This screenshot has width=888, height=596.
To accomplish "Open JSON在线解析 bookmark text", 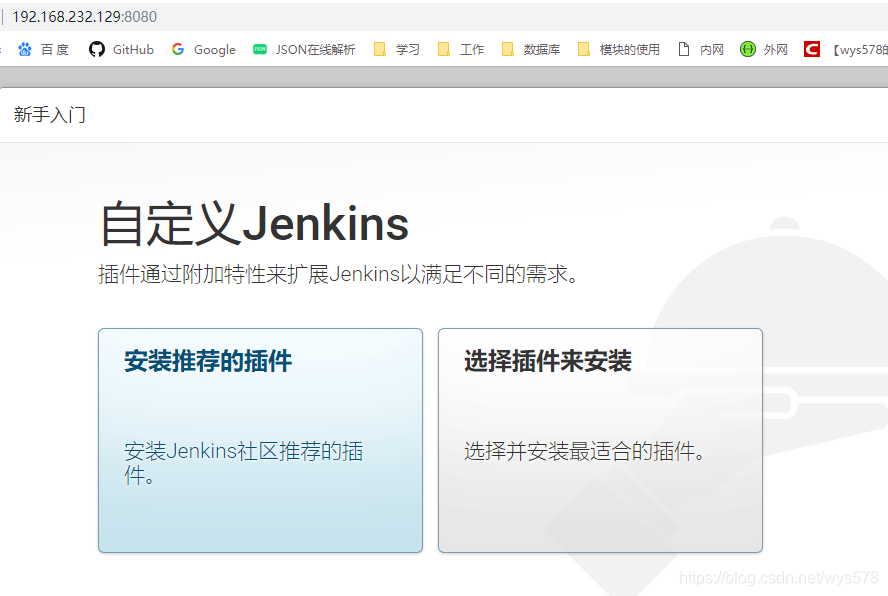I will [315, 50].
